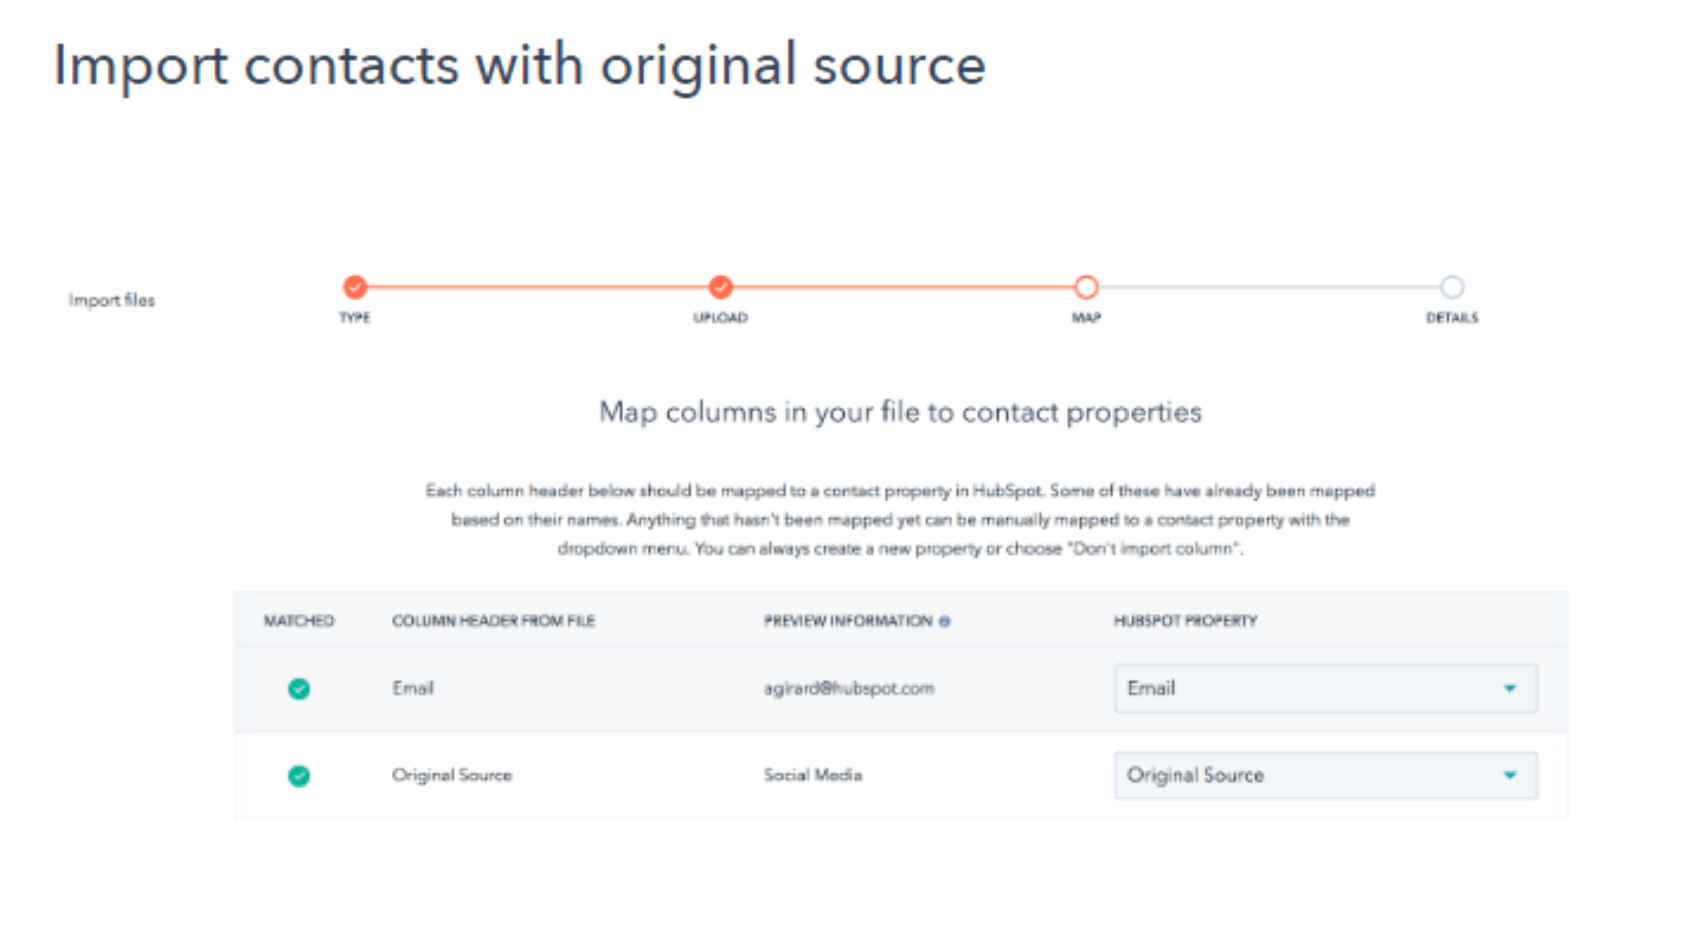This screenshot has width=1704, height=932.
Task: Click the Original Source dropdown caret arrow
Action: coord(1510,776)
